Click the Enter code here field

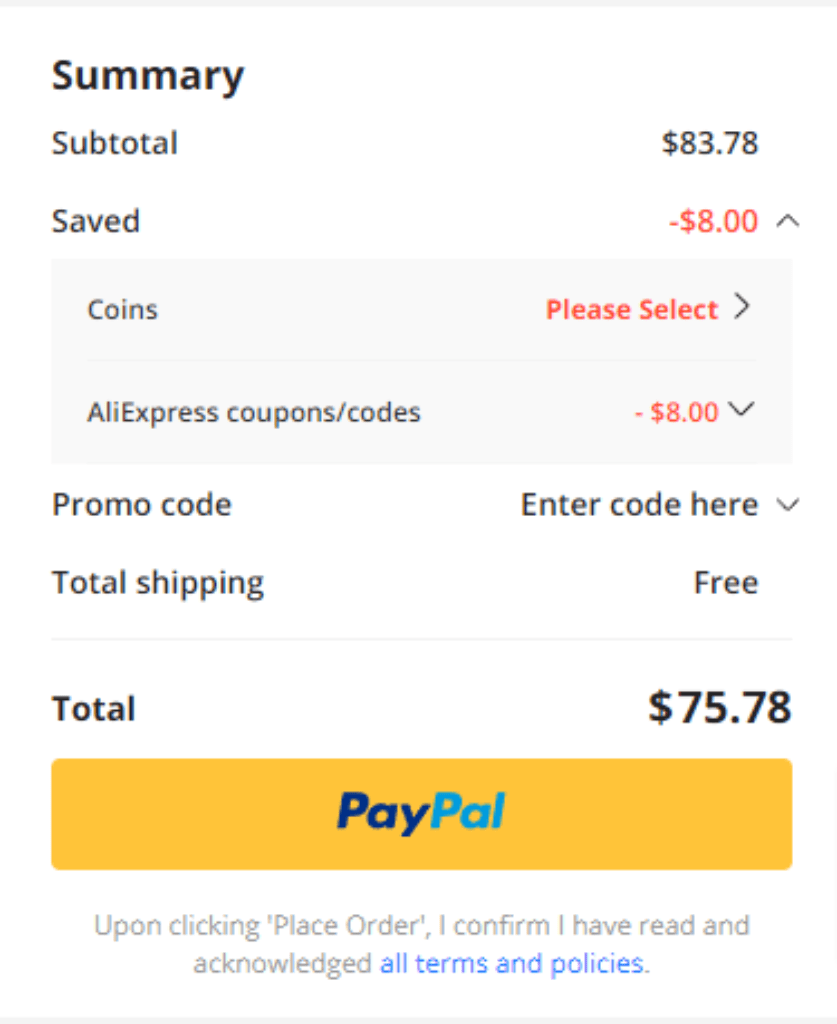[x=639, y=505]
